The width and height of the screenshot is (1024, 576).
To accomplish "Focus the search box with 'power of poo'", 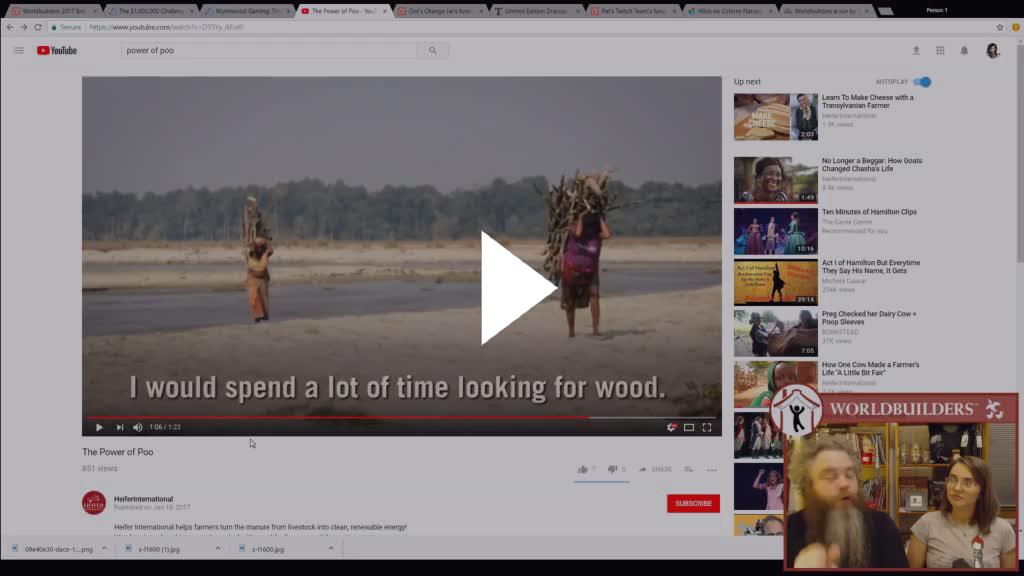I will [x=268, y=50].
